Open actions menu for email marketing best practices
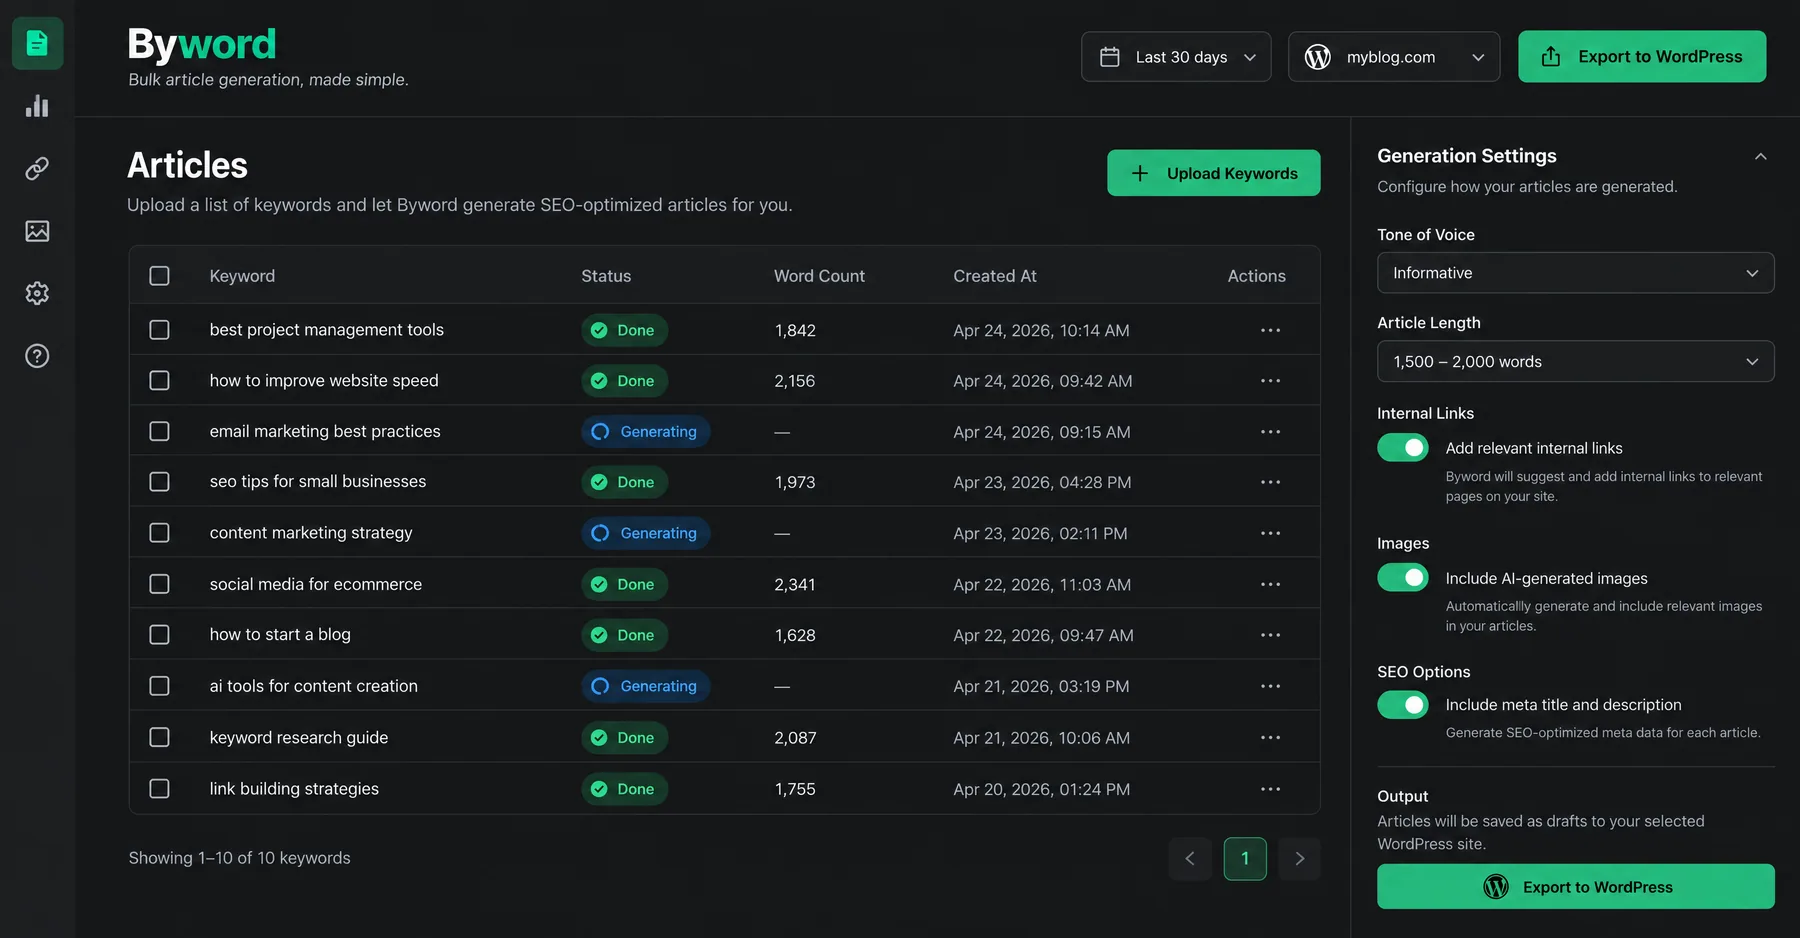This screenshot has height=938, width=1800. point(1270,432)
